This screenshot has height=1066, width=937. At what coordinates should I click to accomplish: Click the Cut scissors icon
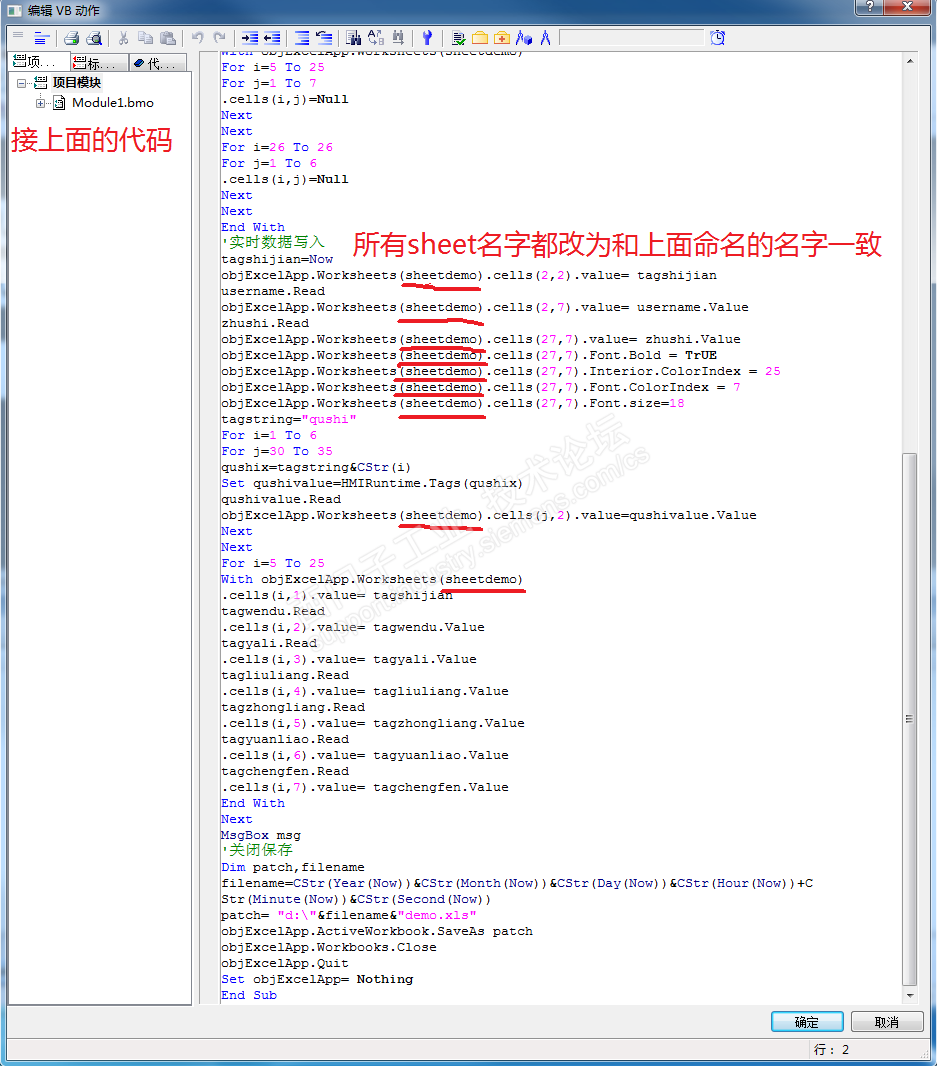tap(123, 38)
